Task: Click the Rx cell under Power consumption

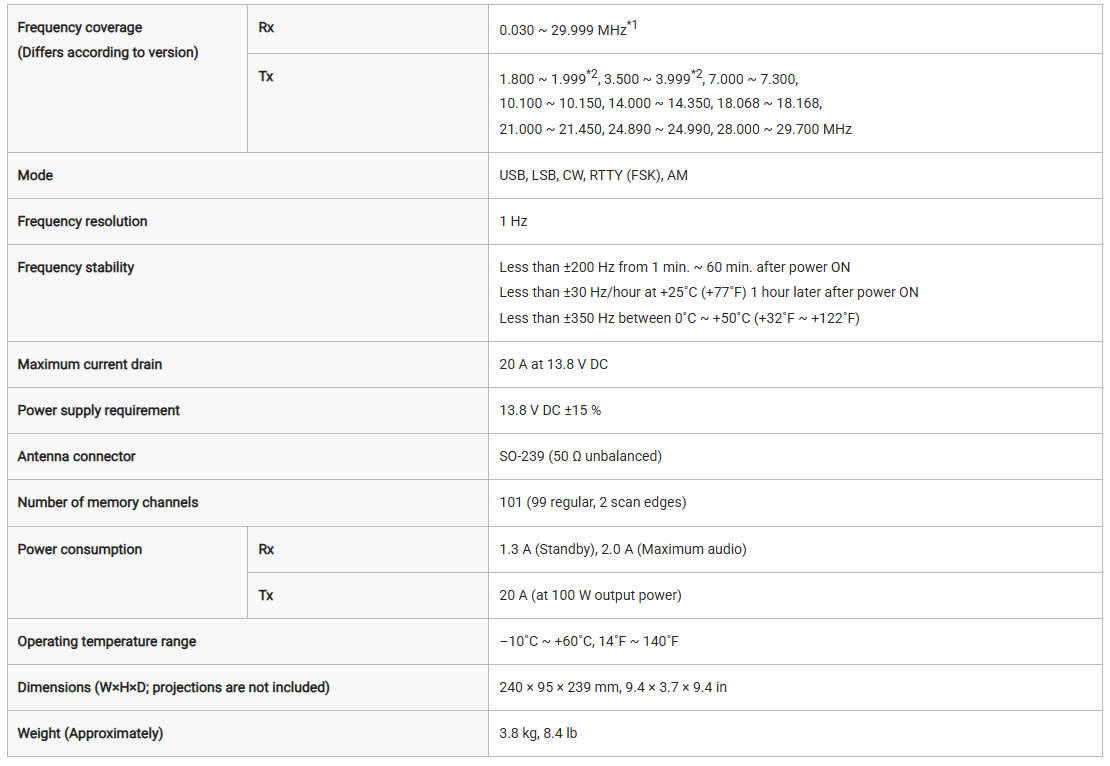Action: tap(266, 549)
